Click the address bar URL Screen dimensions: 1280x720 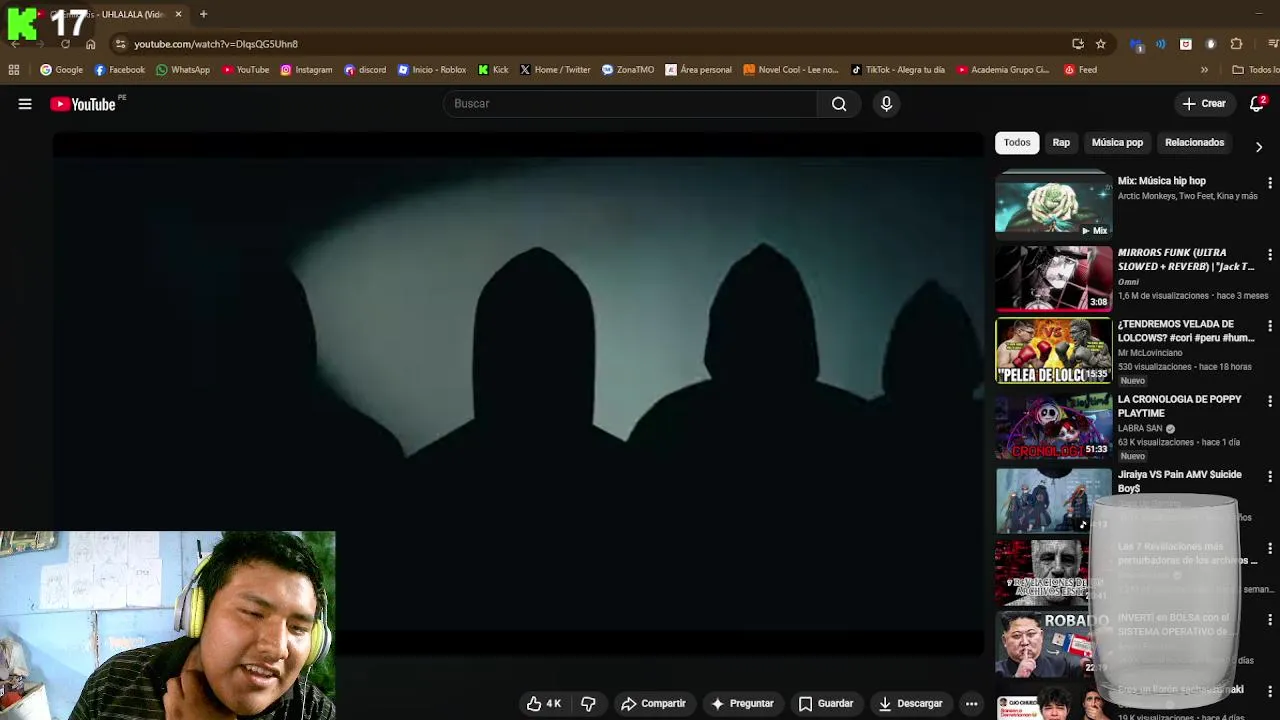click(x=216, y=44)
